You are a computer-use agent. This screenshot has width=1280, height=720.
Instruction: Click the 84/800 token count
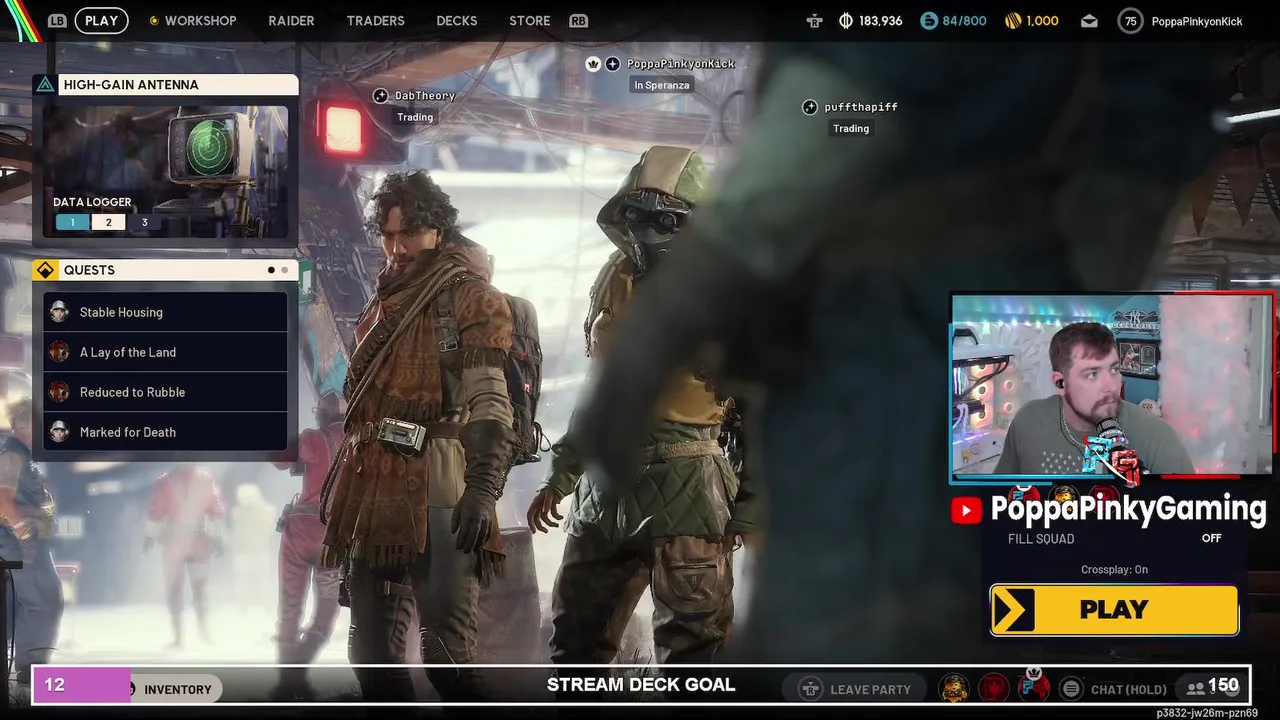click(964, 21)
